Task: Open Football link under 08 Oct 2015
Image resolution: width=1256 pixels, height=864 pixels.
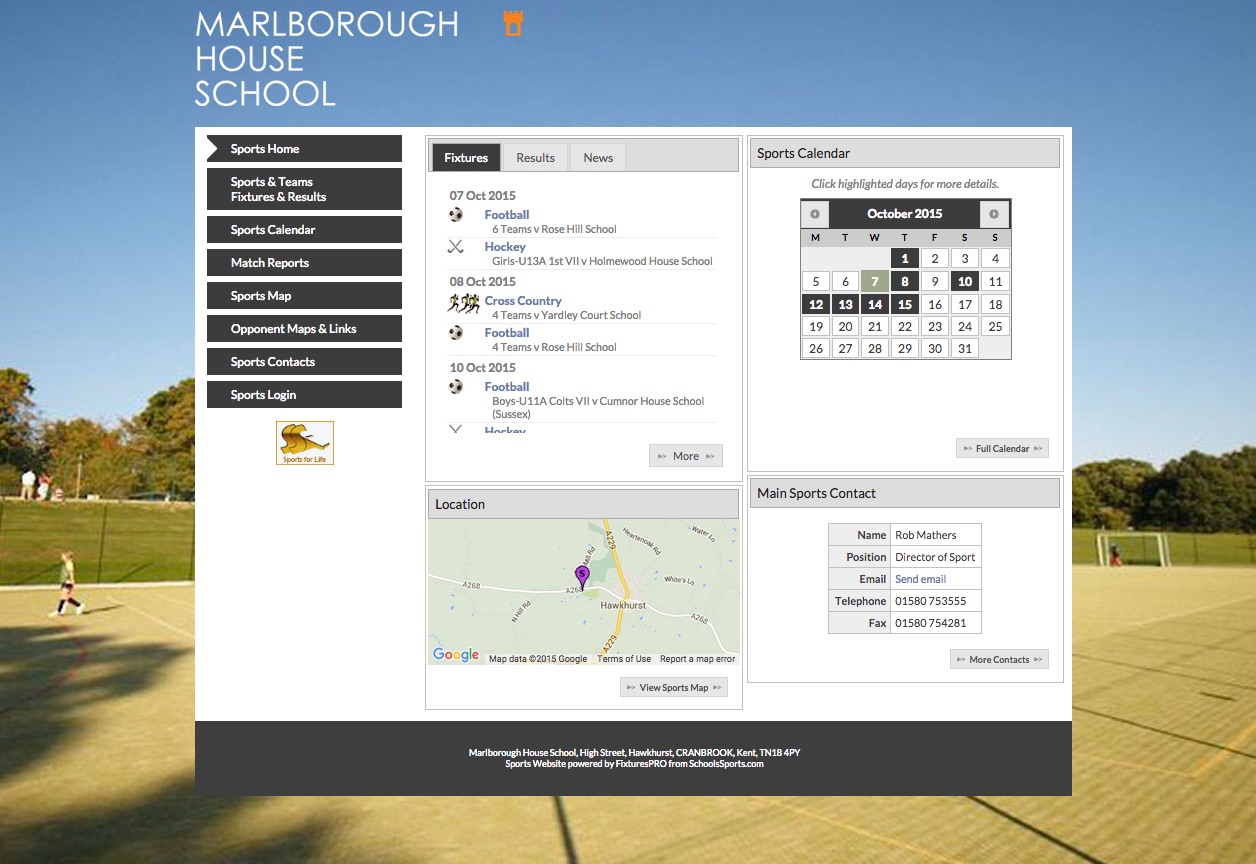Action: 507,333
